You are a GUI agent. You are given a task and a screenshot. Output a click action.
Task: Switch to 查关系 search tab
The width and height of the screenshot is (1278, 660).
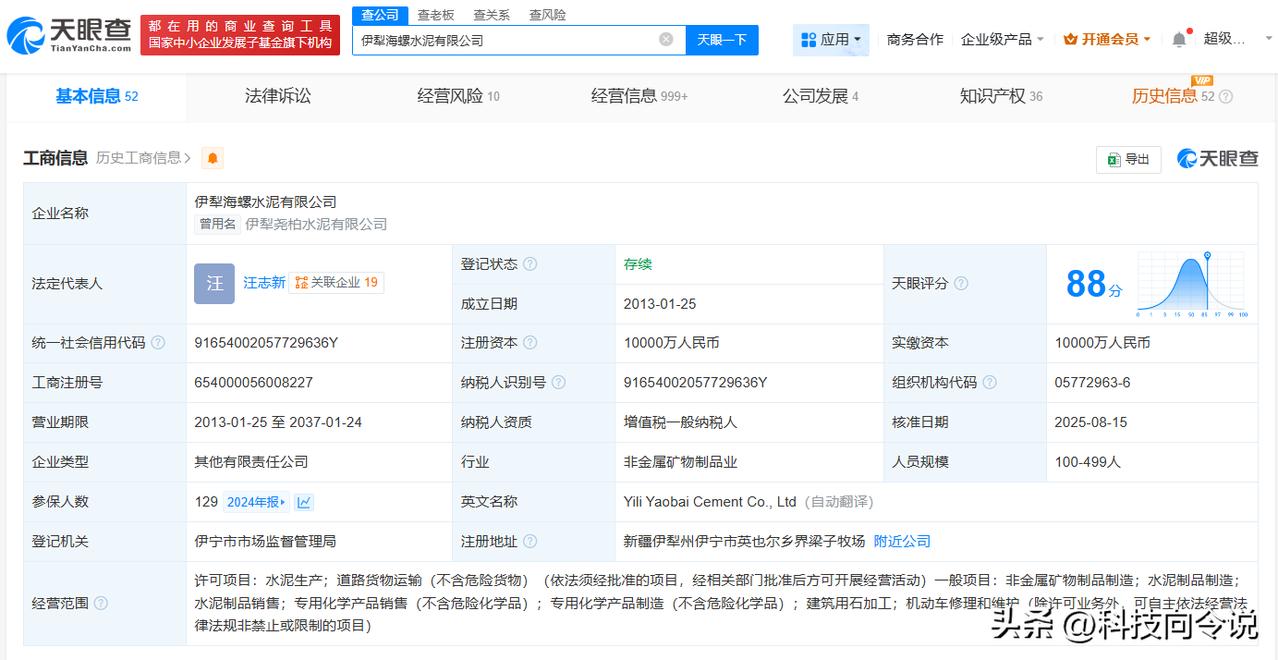tap(491, 15)
